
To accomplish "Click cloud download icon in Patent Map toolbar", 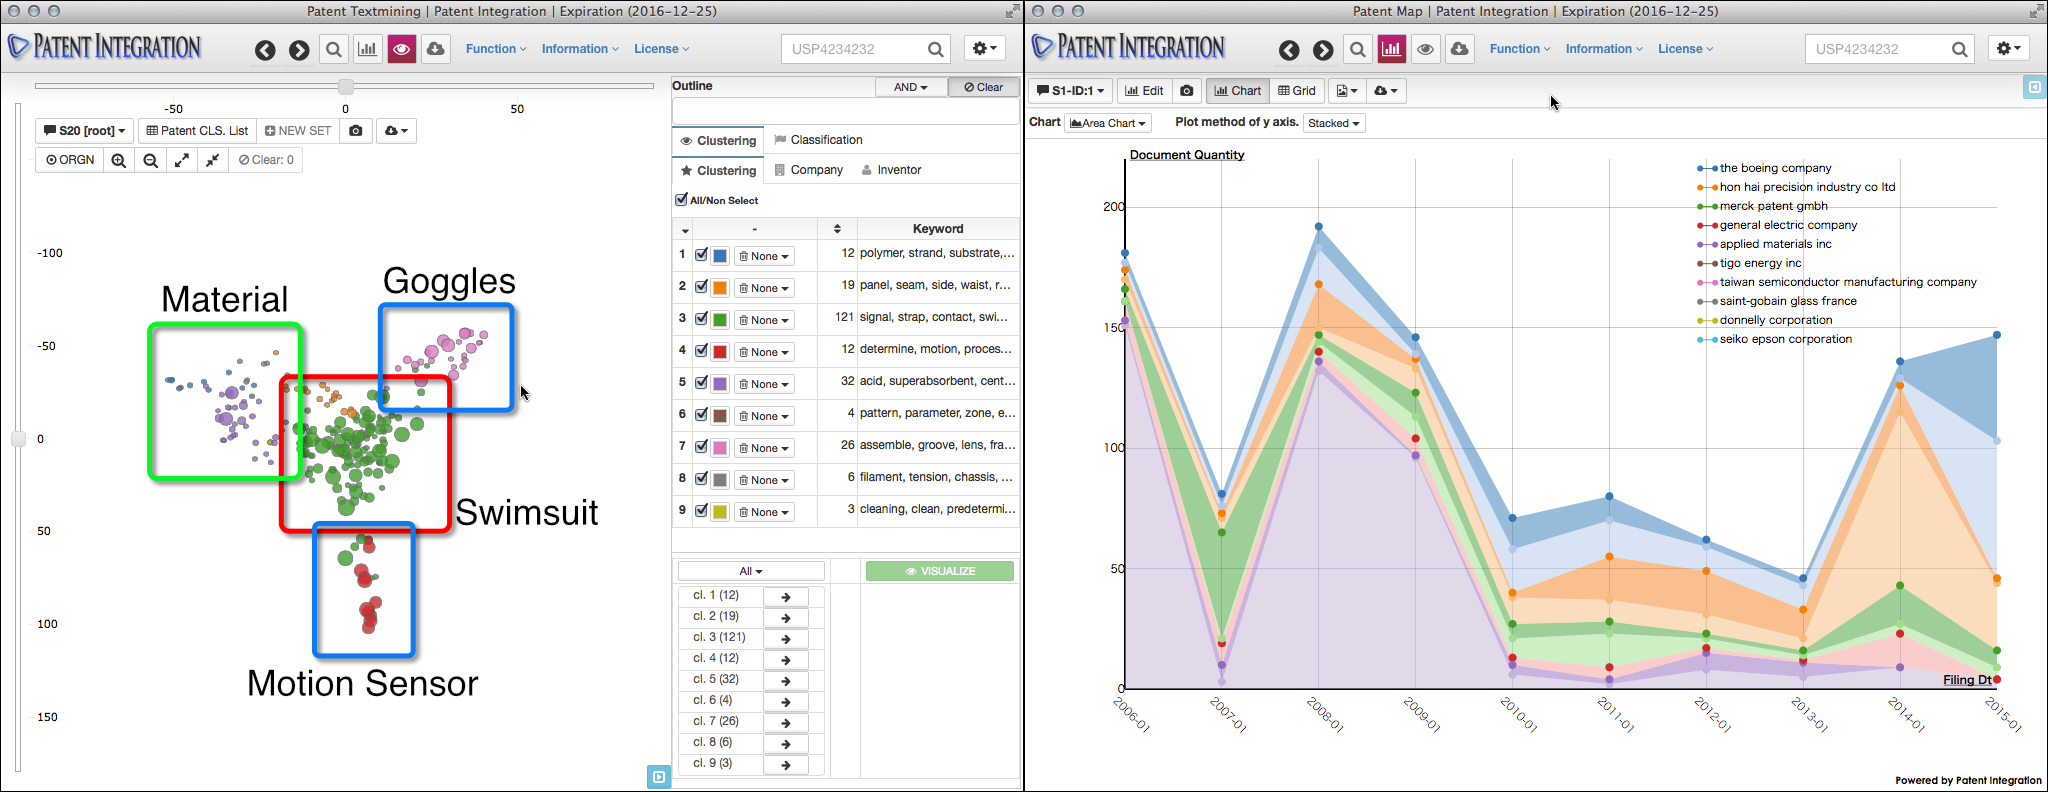I will coord(1460,49).
